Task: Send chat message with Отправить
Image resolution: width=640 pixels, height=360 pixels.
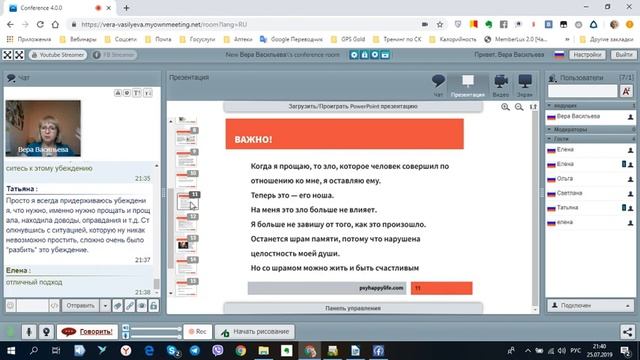Action: click(x=80, y=305)
